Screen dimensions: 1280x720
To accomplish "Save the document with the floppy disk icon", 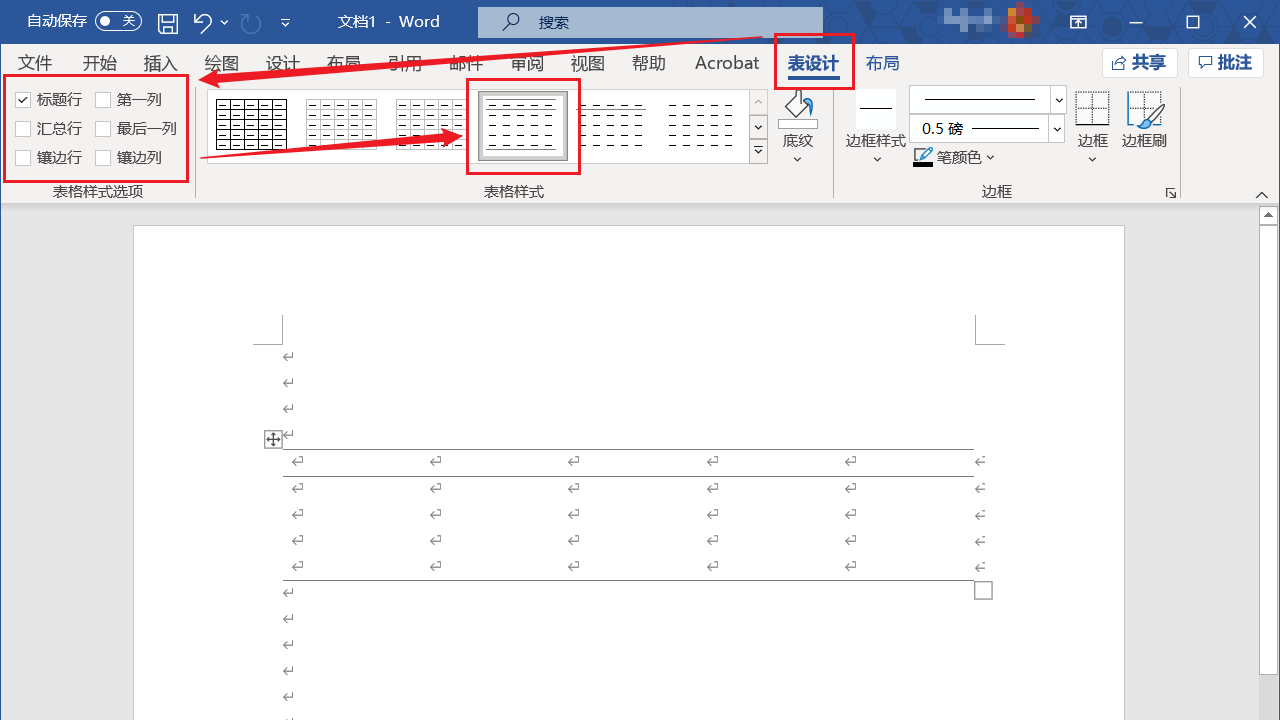I will (x=168, y=22).
